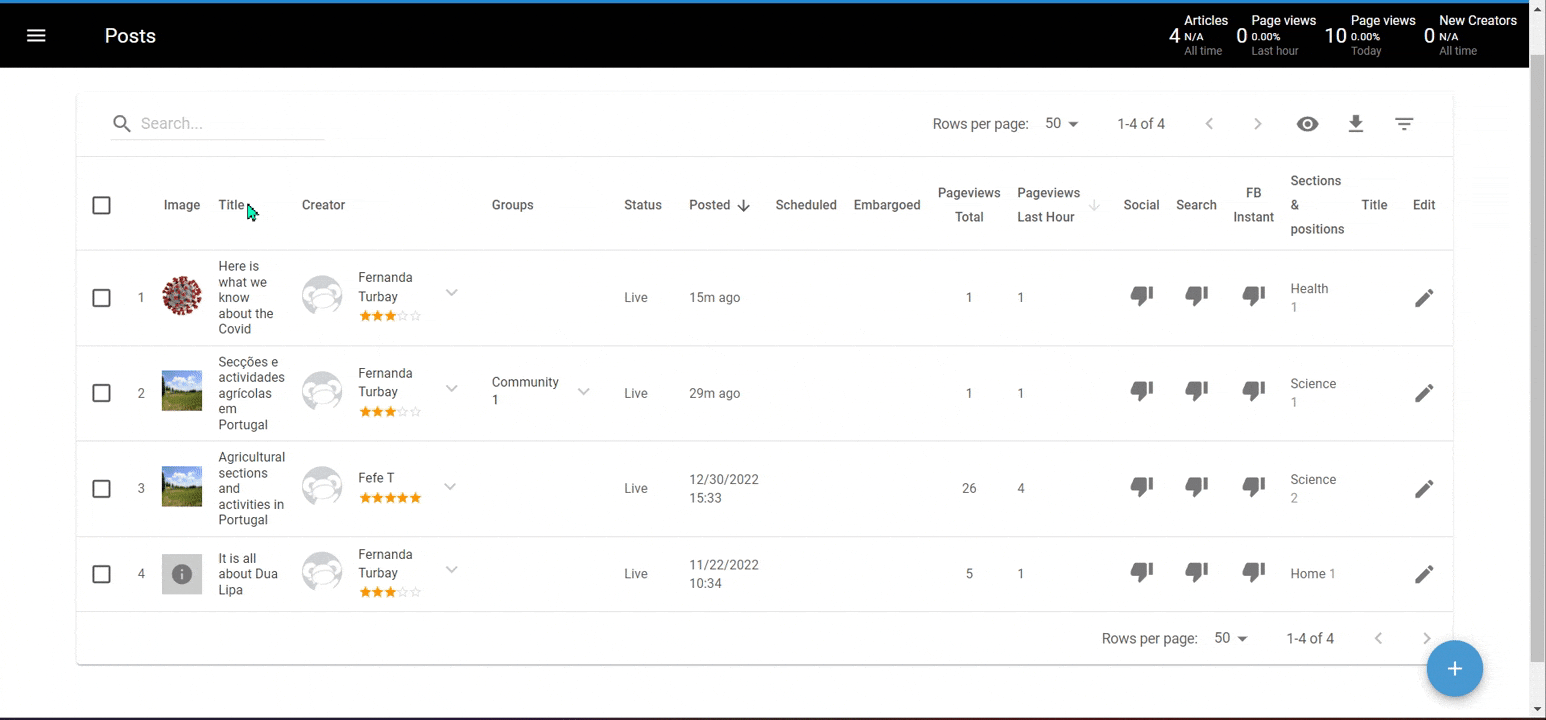The width and height of the screenshot is (1546, 720).
Task: Edit the Dua Lipa post
Action: coord(1424,574)
